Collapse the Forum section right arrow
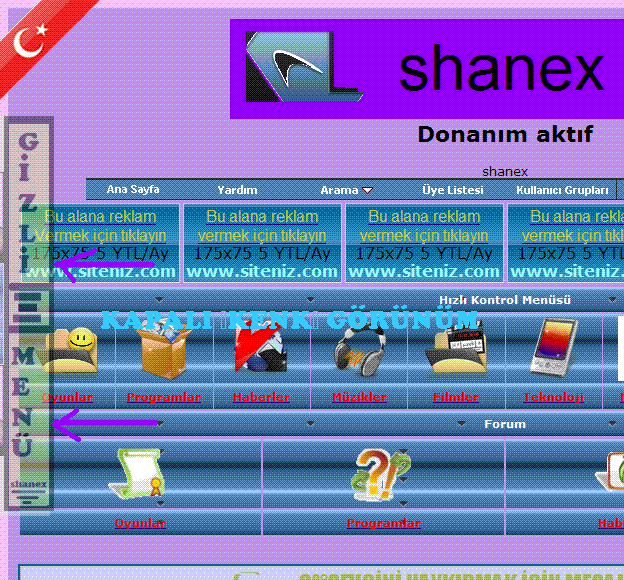The image size is (624, 580). [x=612, y=424]
